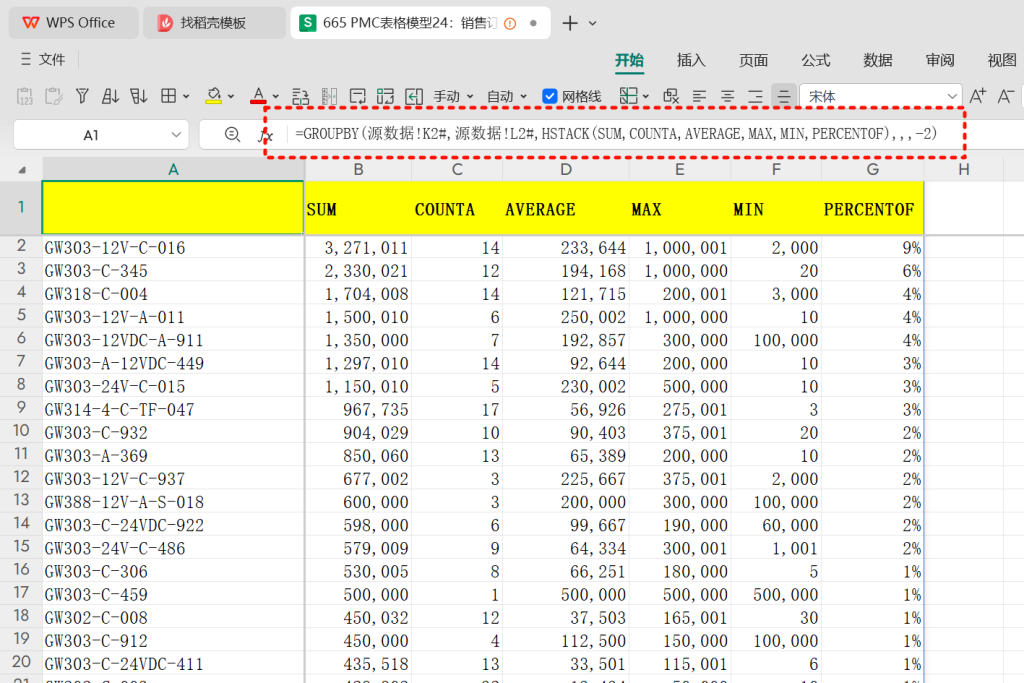
Task: Click inside the GROUPBY formula bar
Action: coord(616,134)
